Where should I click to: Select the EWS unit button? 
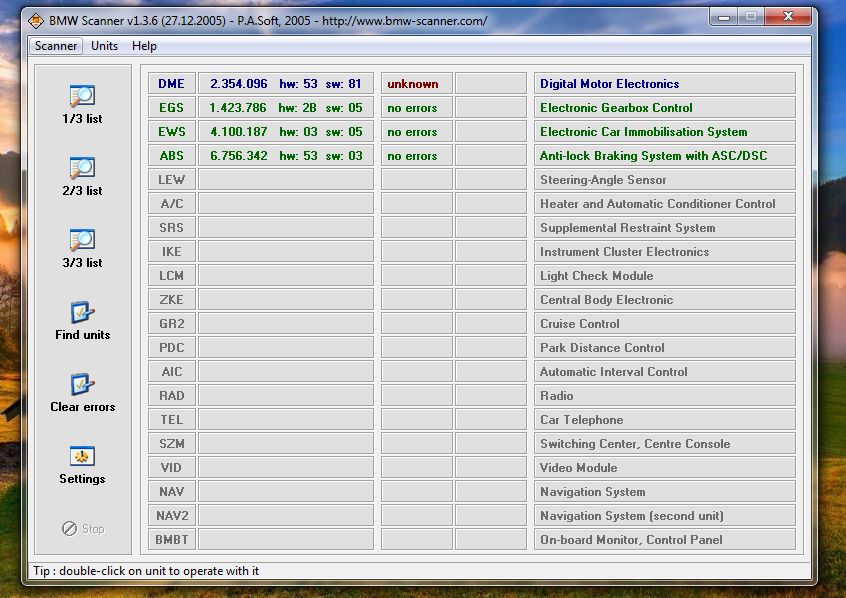click(x=172, y=132)
